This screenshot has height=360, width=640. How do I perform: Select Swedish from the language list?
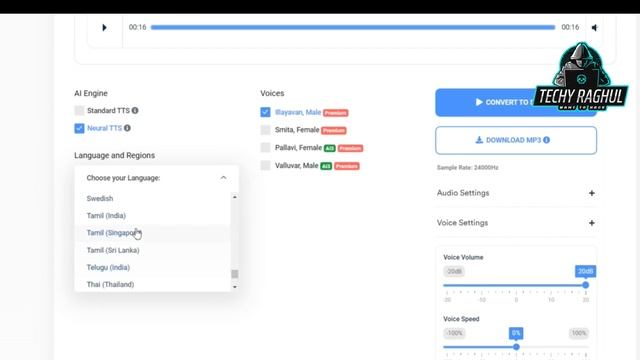point(153,198)
